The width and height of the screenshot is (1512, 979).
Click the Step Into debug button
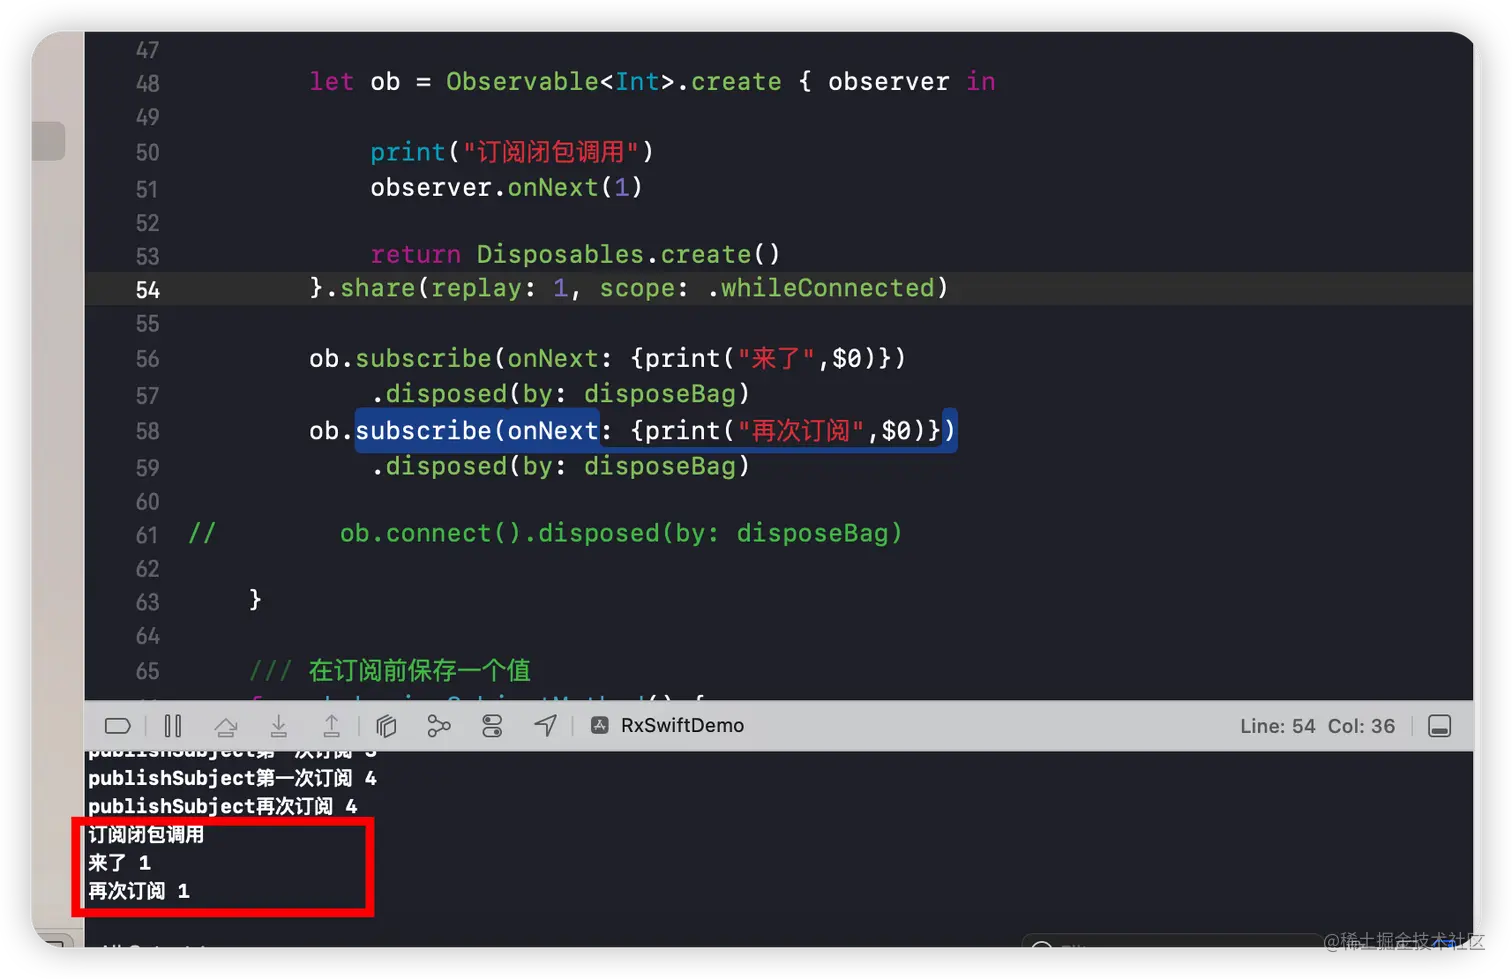click(279, 726)
